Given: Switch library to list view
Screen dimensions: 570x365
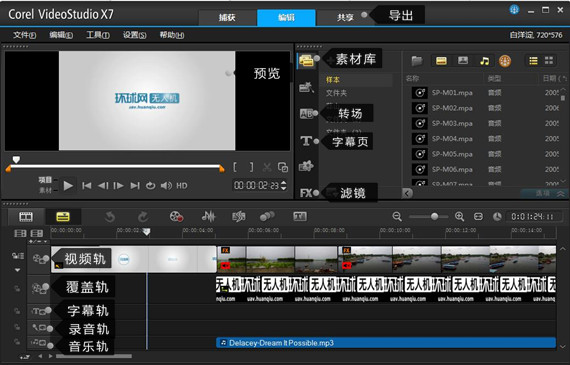Looking at the screenshot, I should [533, 61].
